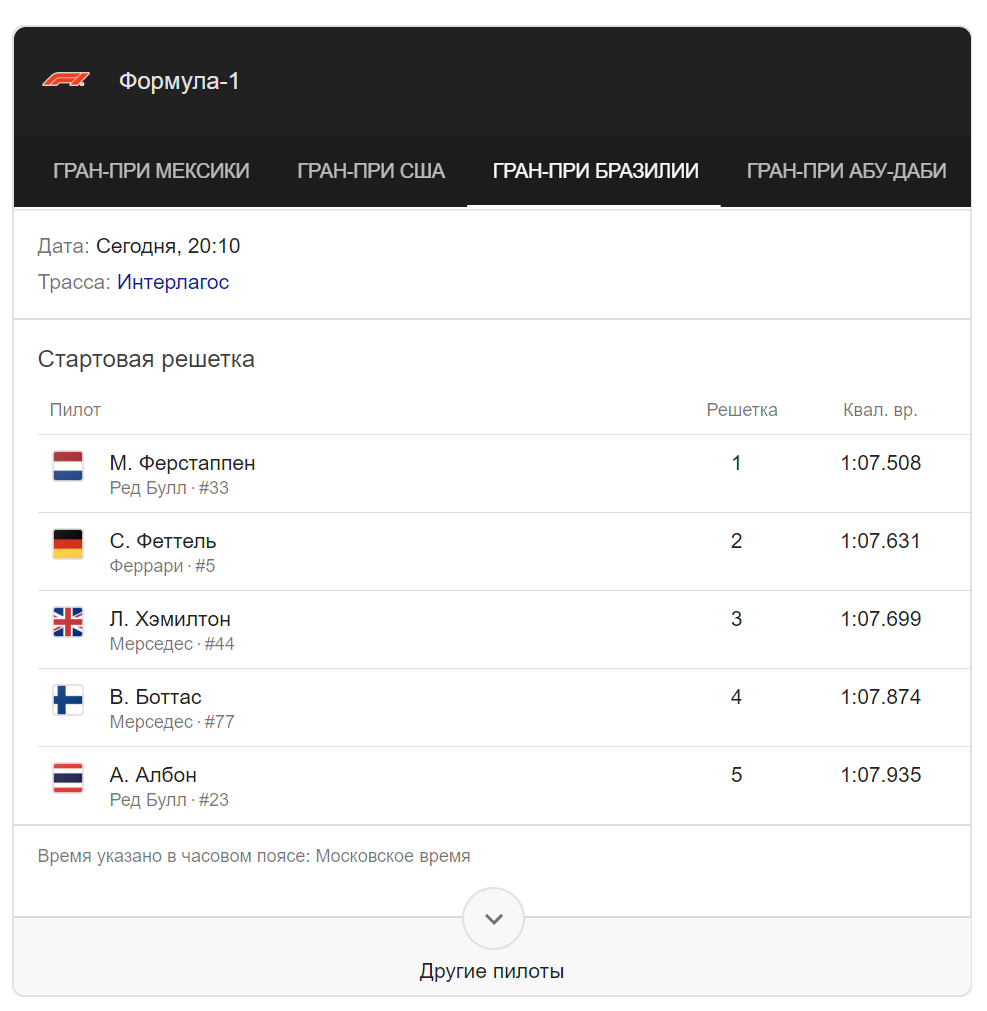Select driver М. Ферстаппен row
Viewport: 987px width, 1011px height.
[x=504, y=474]
